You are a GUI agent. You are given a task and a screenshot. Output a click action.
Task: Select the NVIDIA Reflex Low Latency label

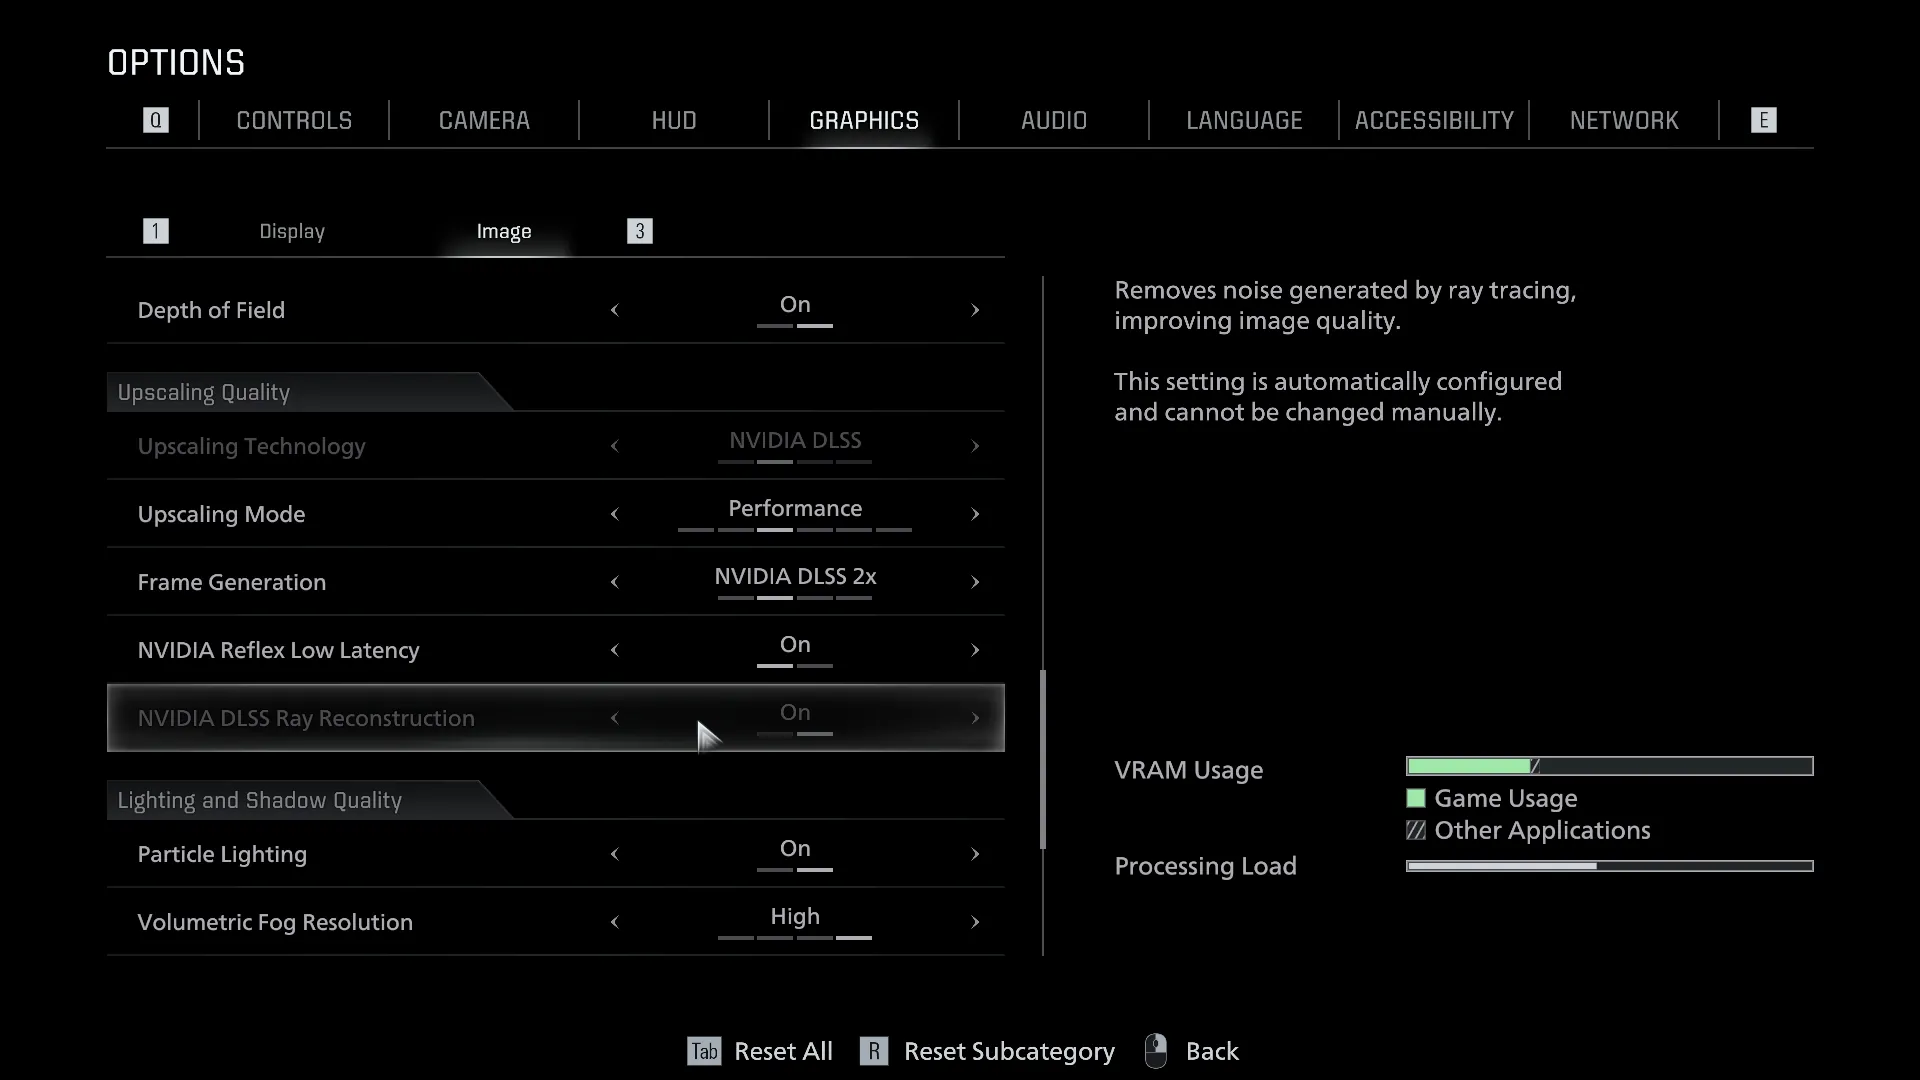point(278,650)
